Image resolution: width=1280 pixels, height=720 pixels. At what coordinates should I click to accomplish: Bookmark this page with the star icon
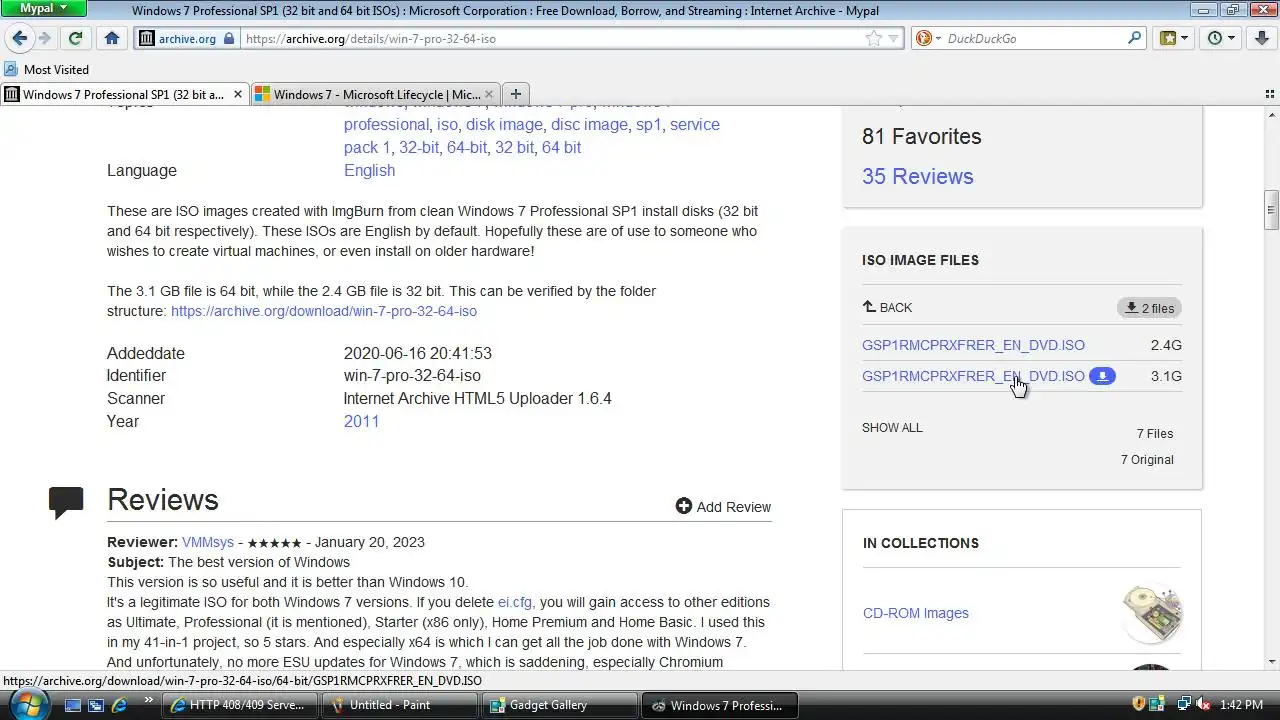873,38
